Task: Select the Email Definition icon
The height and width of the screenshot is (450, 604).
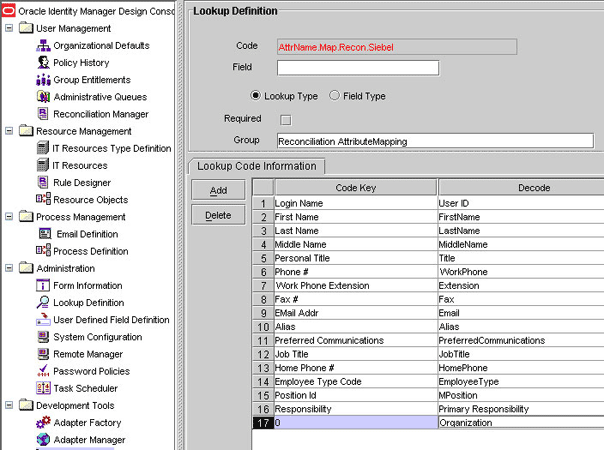Action: 45,233
